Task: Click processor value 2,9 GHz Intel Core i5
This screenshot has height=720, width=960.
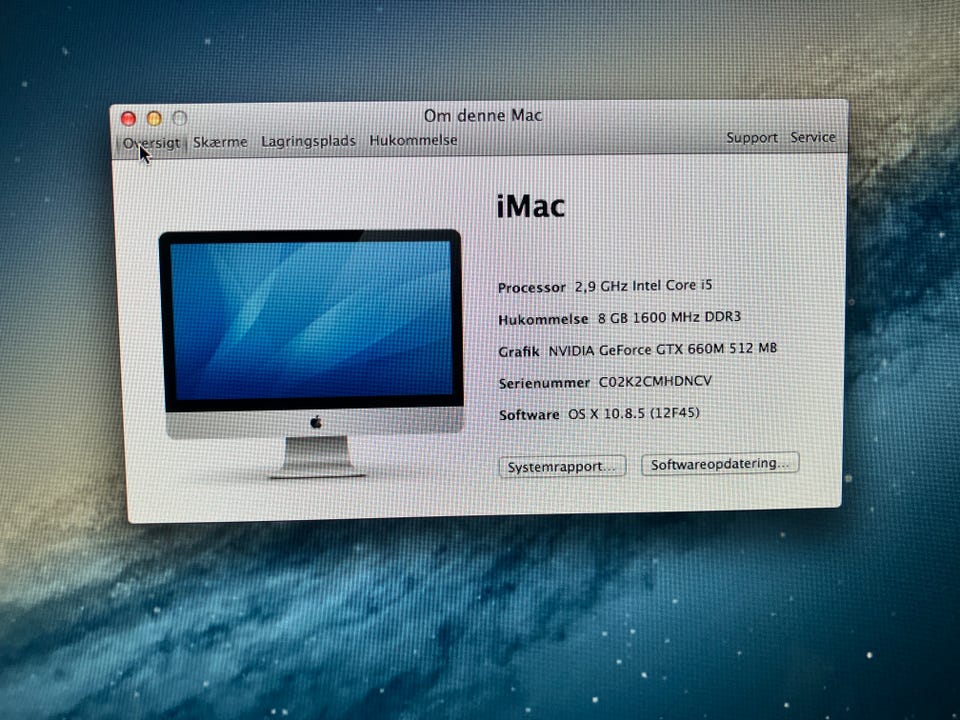Action: tap(643, 285)
